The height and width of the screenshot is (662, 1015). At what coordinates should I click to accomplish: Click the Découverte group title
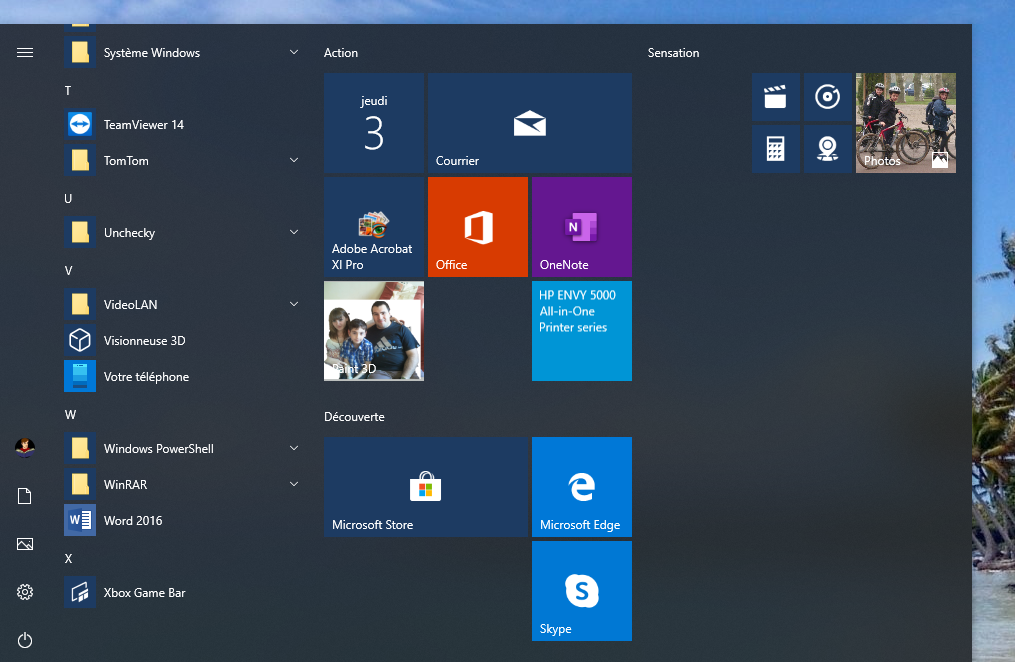[354, 417]
